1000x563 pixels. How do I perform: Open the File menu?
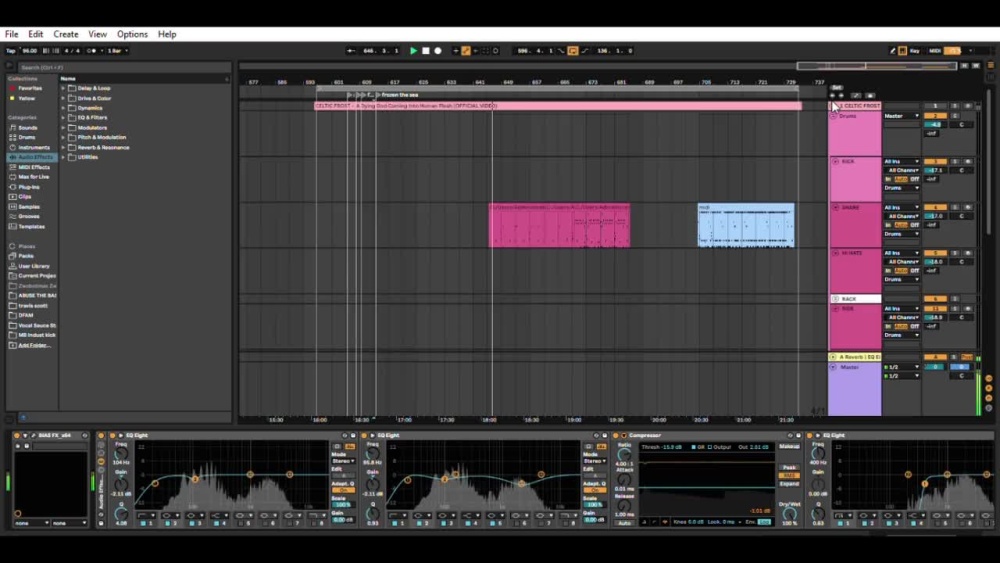(11, 34)
